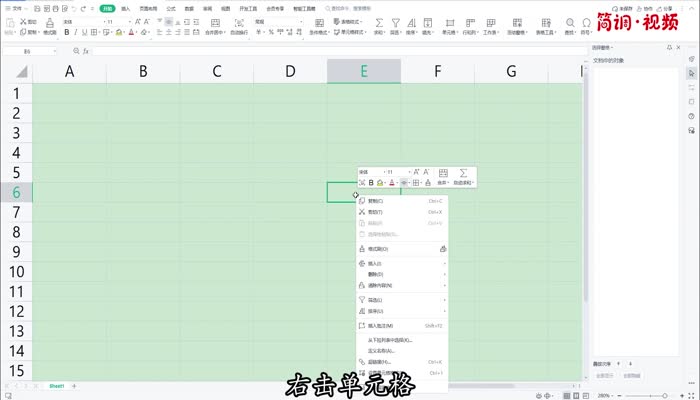This screenshot has height=400, width=700.
Task: Click Insert Comment in context menu
Action: [x=381, y=325]
